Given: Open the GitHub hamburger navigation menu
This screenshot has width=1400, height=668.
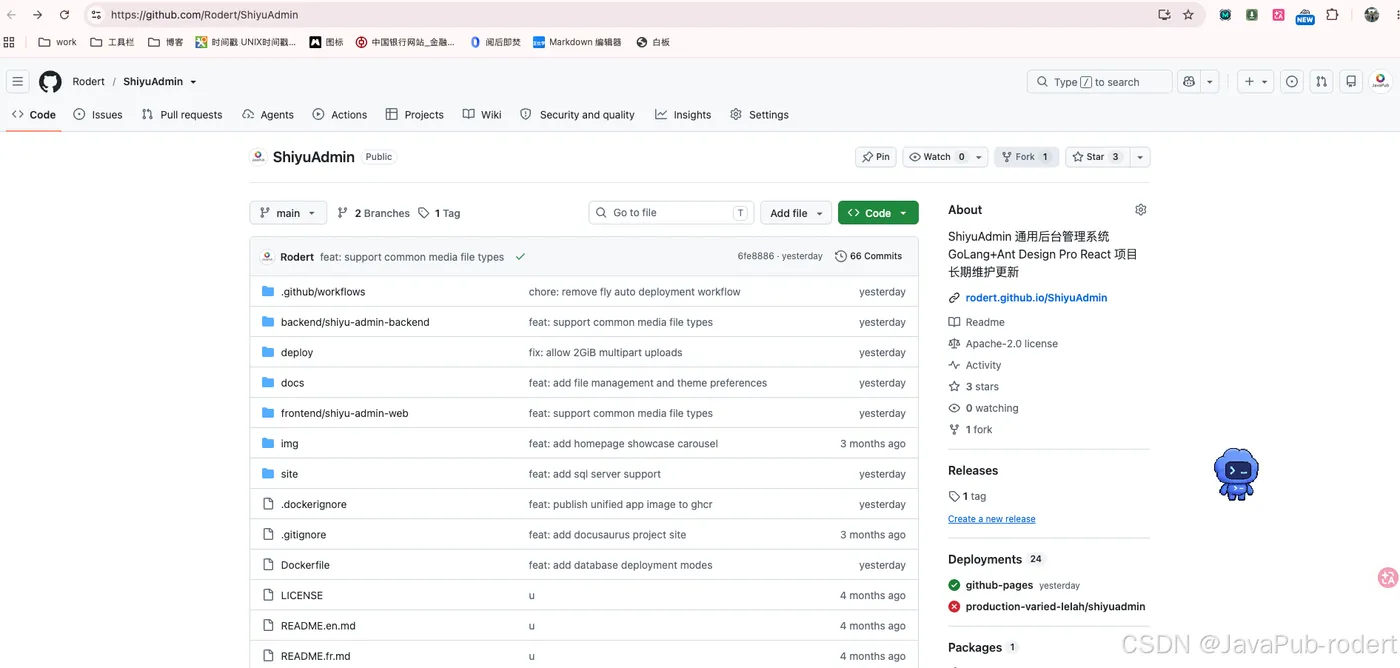Looking at the screenshot, I should 17,82.
